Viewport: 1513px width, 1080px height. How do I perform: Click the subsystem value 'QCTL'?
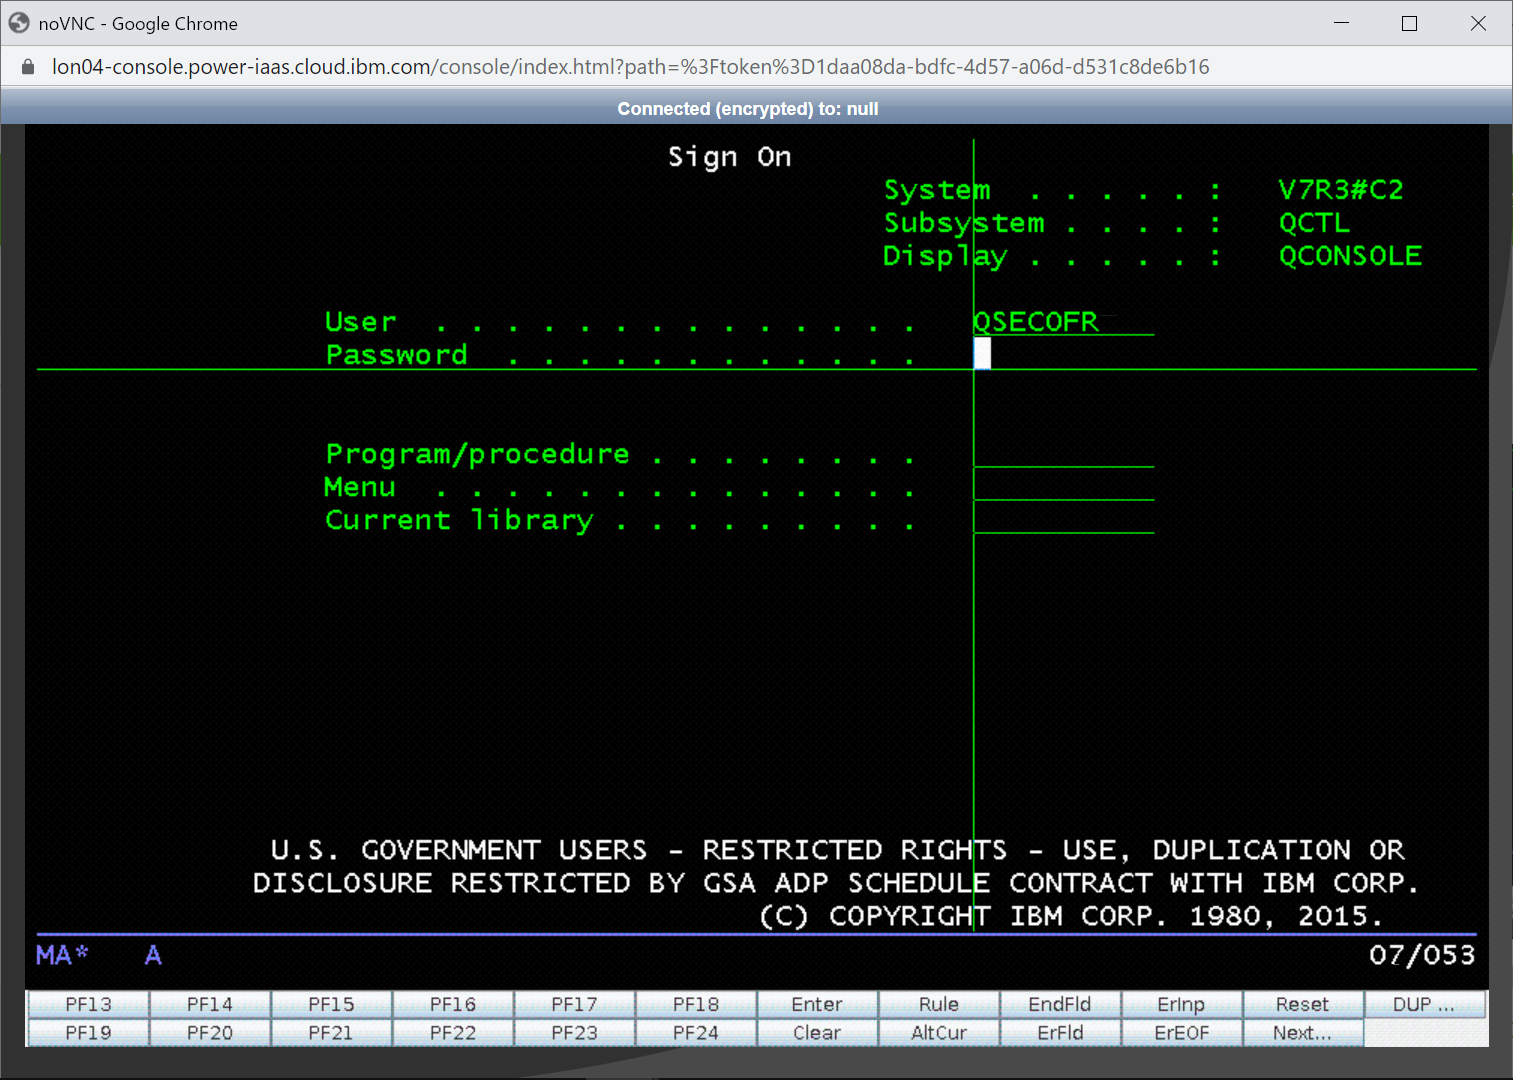coord(1315,223)
